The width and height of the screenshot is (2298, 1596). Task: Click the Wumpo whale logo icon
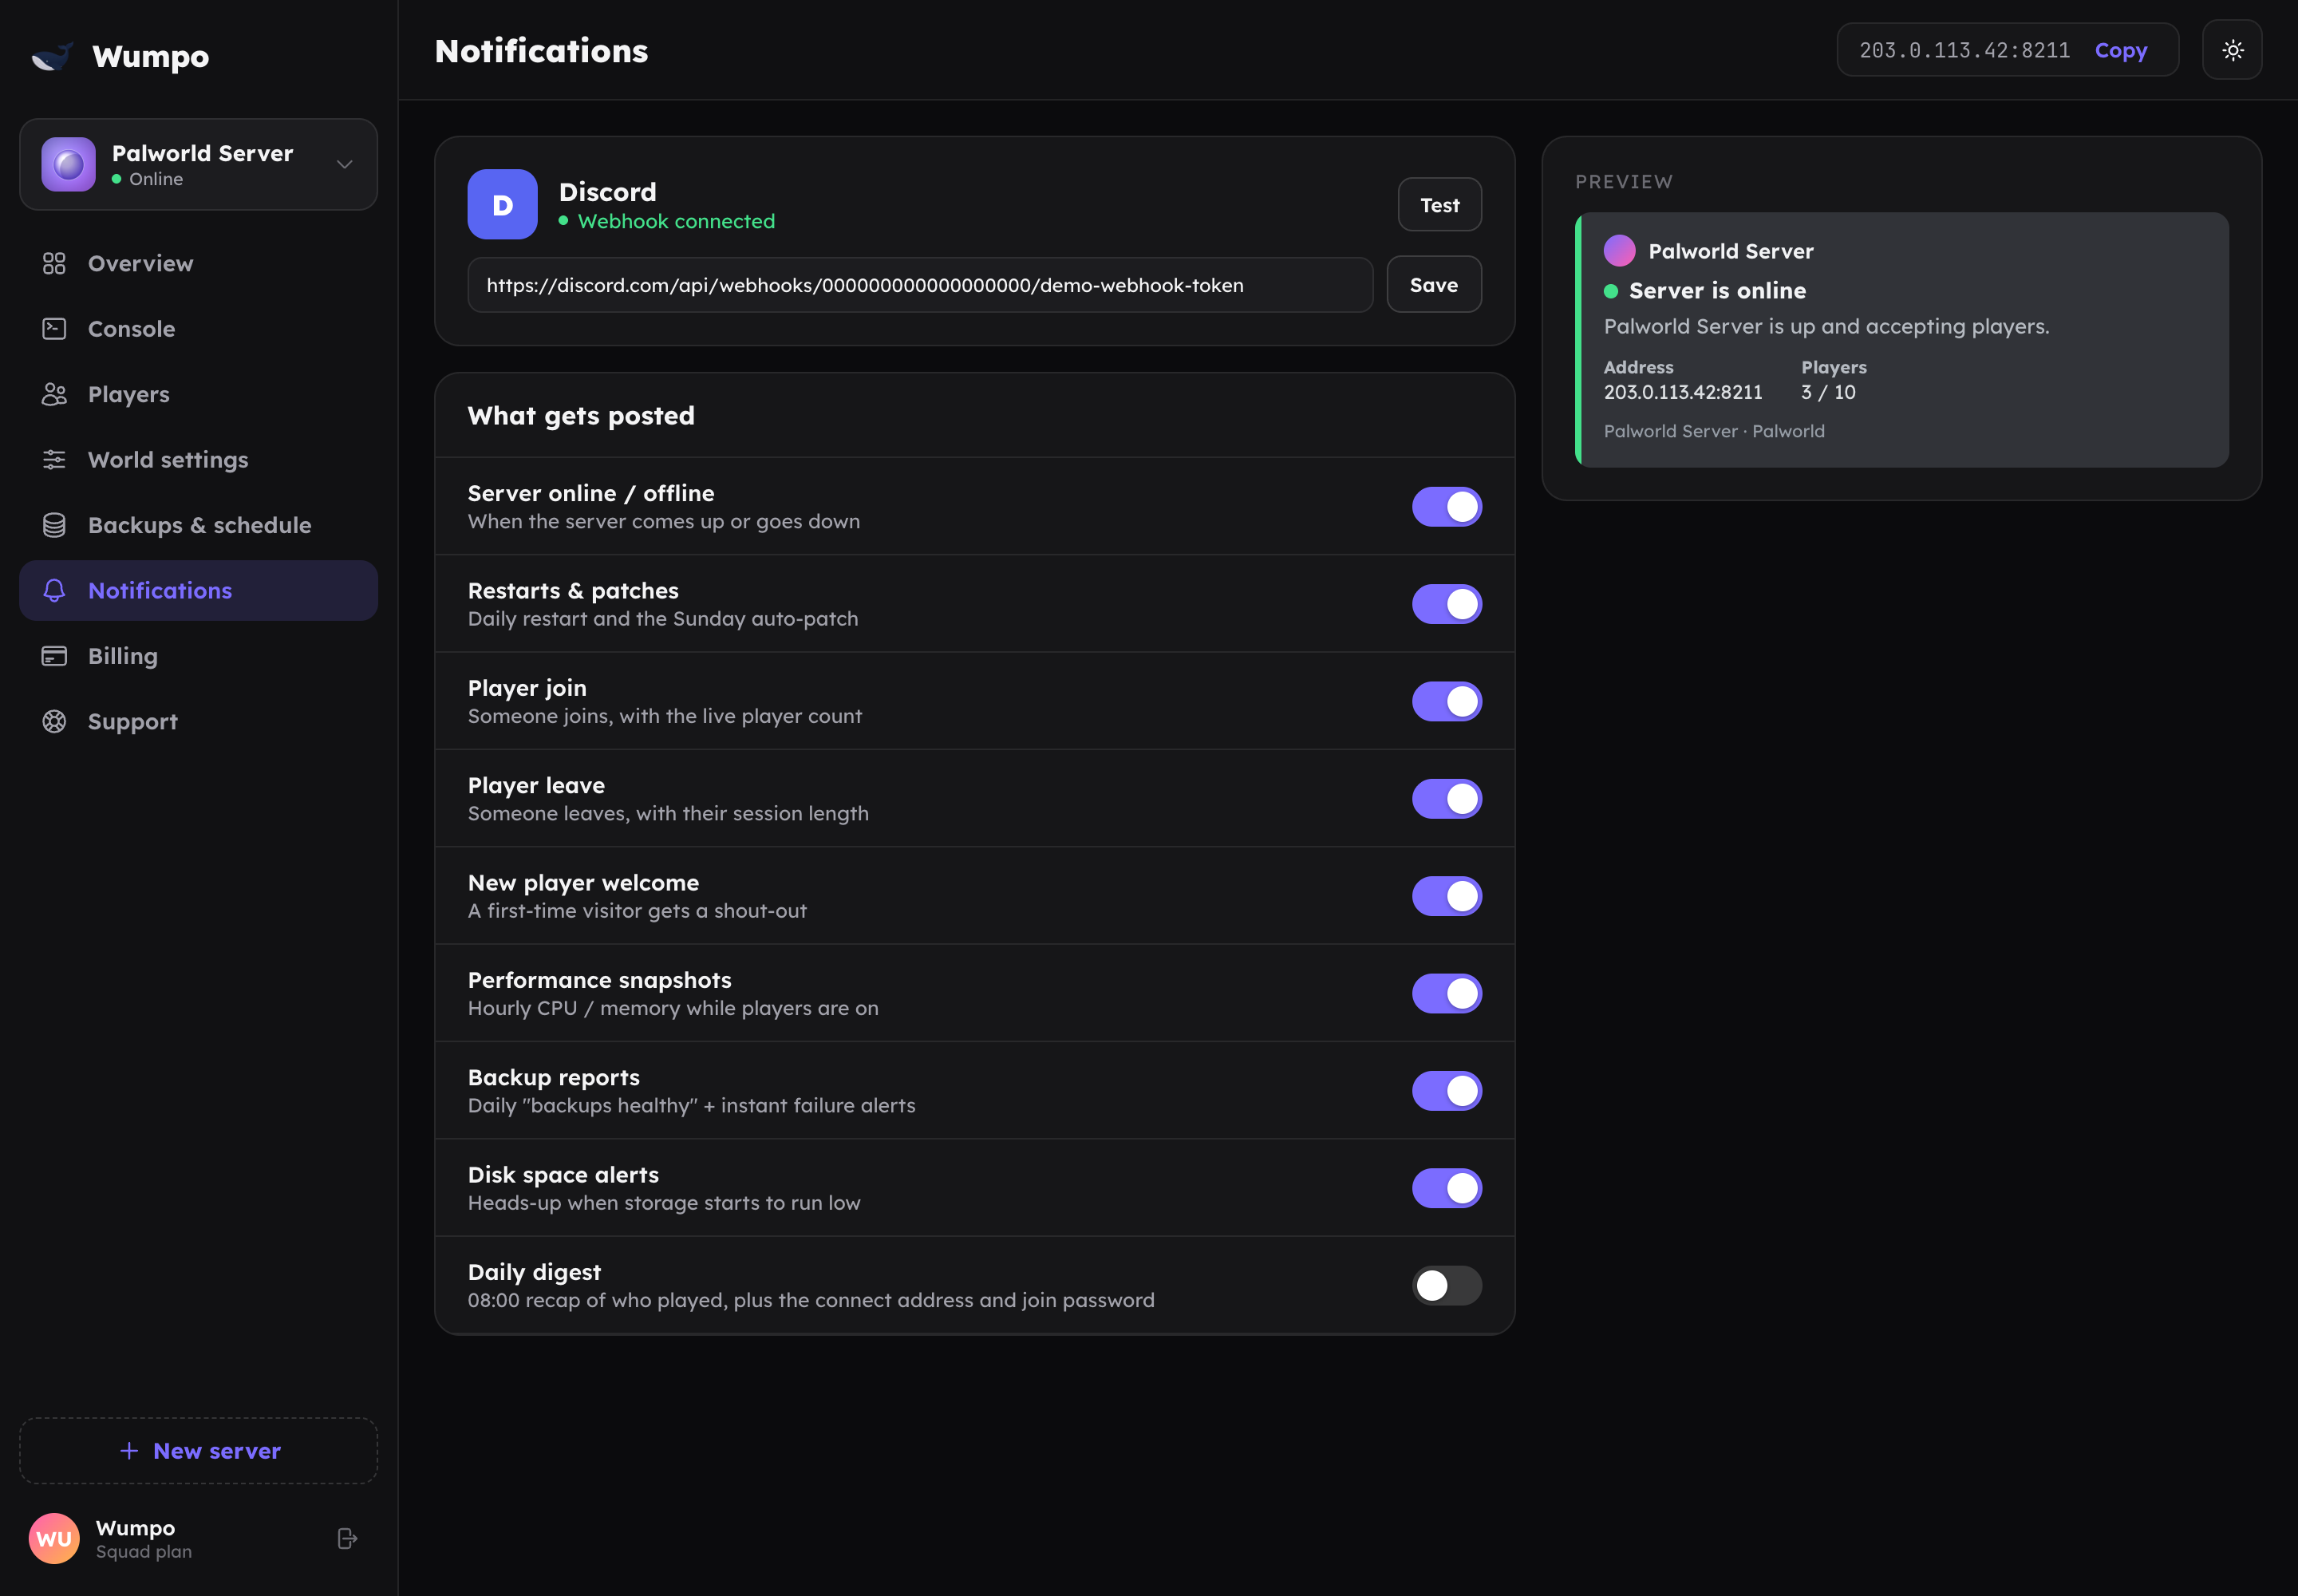pyautogui.click(x=52, y=56)
